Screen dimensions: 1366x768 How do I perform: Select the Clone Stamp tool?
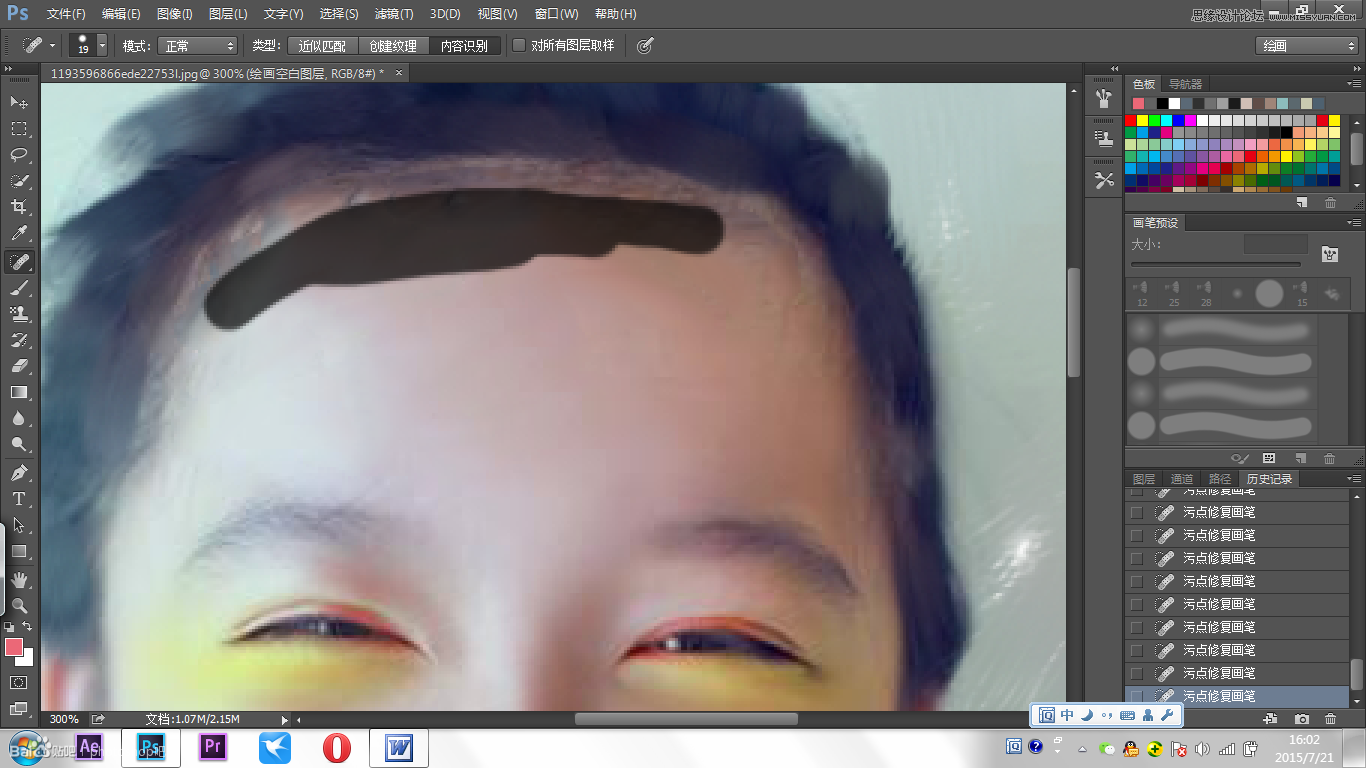pyautogui.click(x=20, y=314)
